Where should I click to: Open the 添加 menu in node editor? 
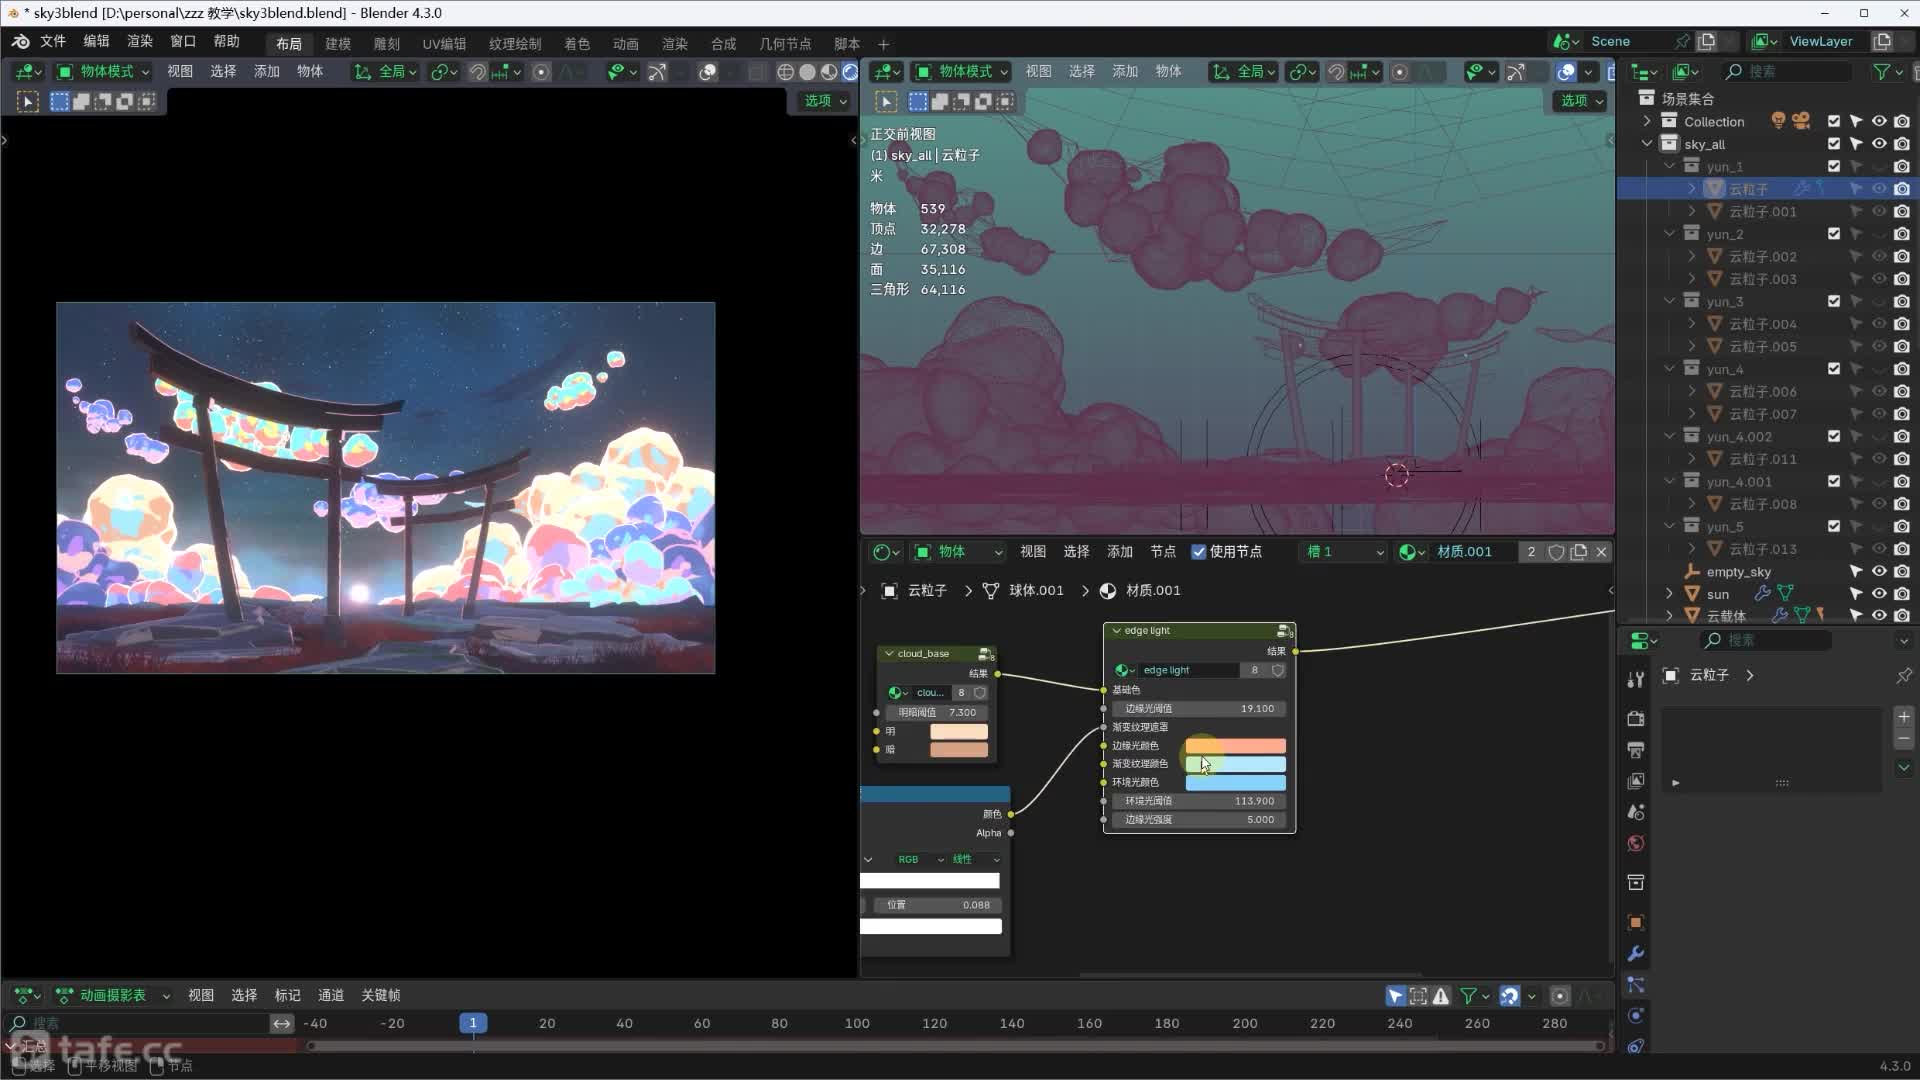(x=1119, y=552)
